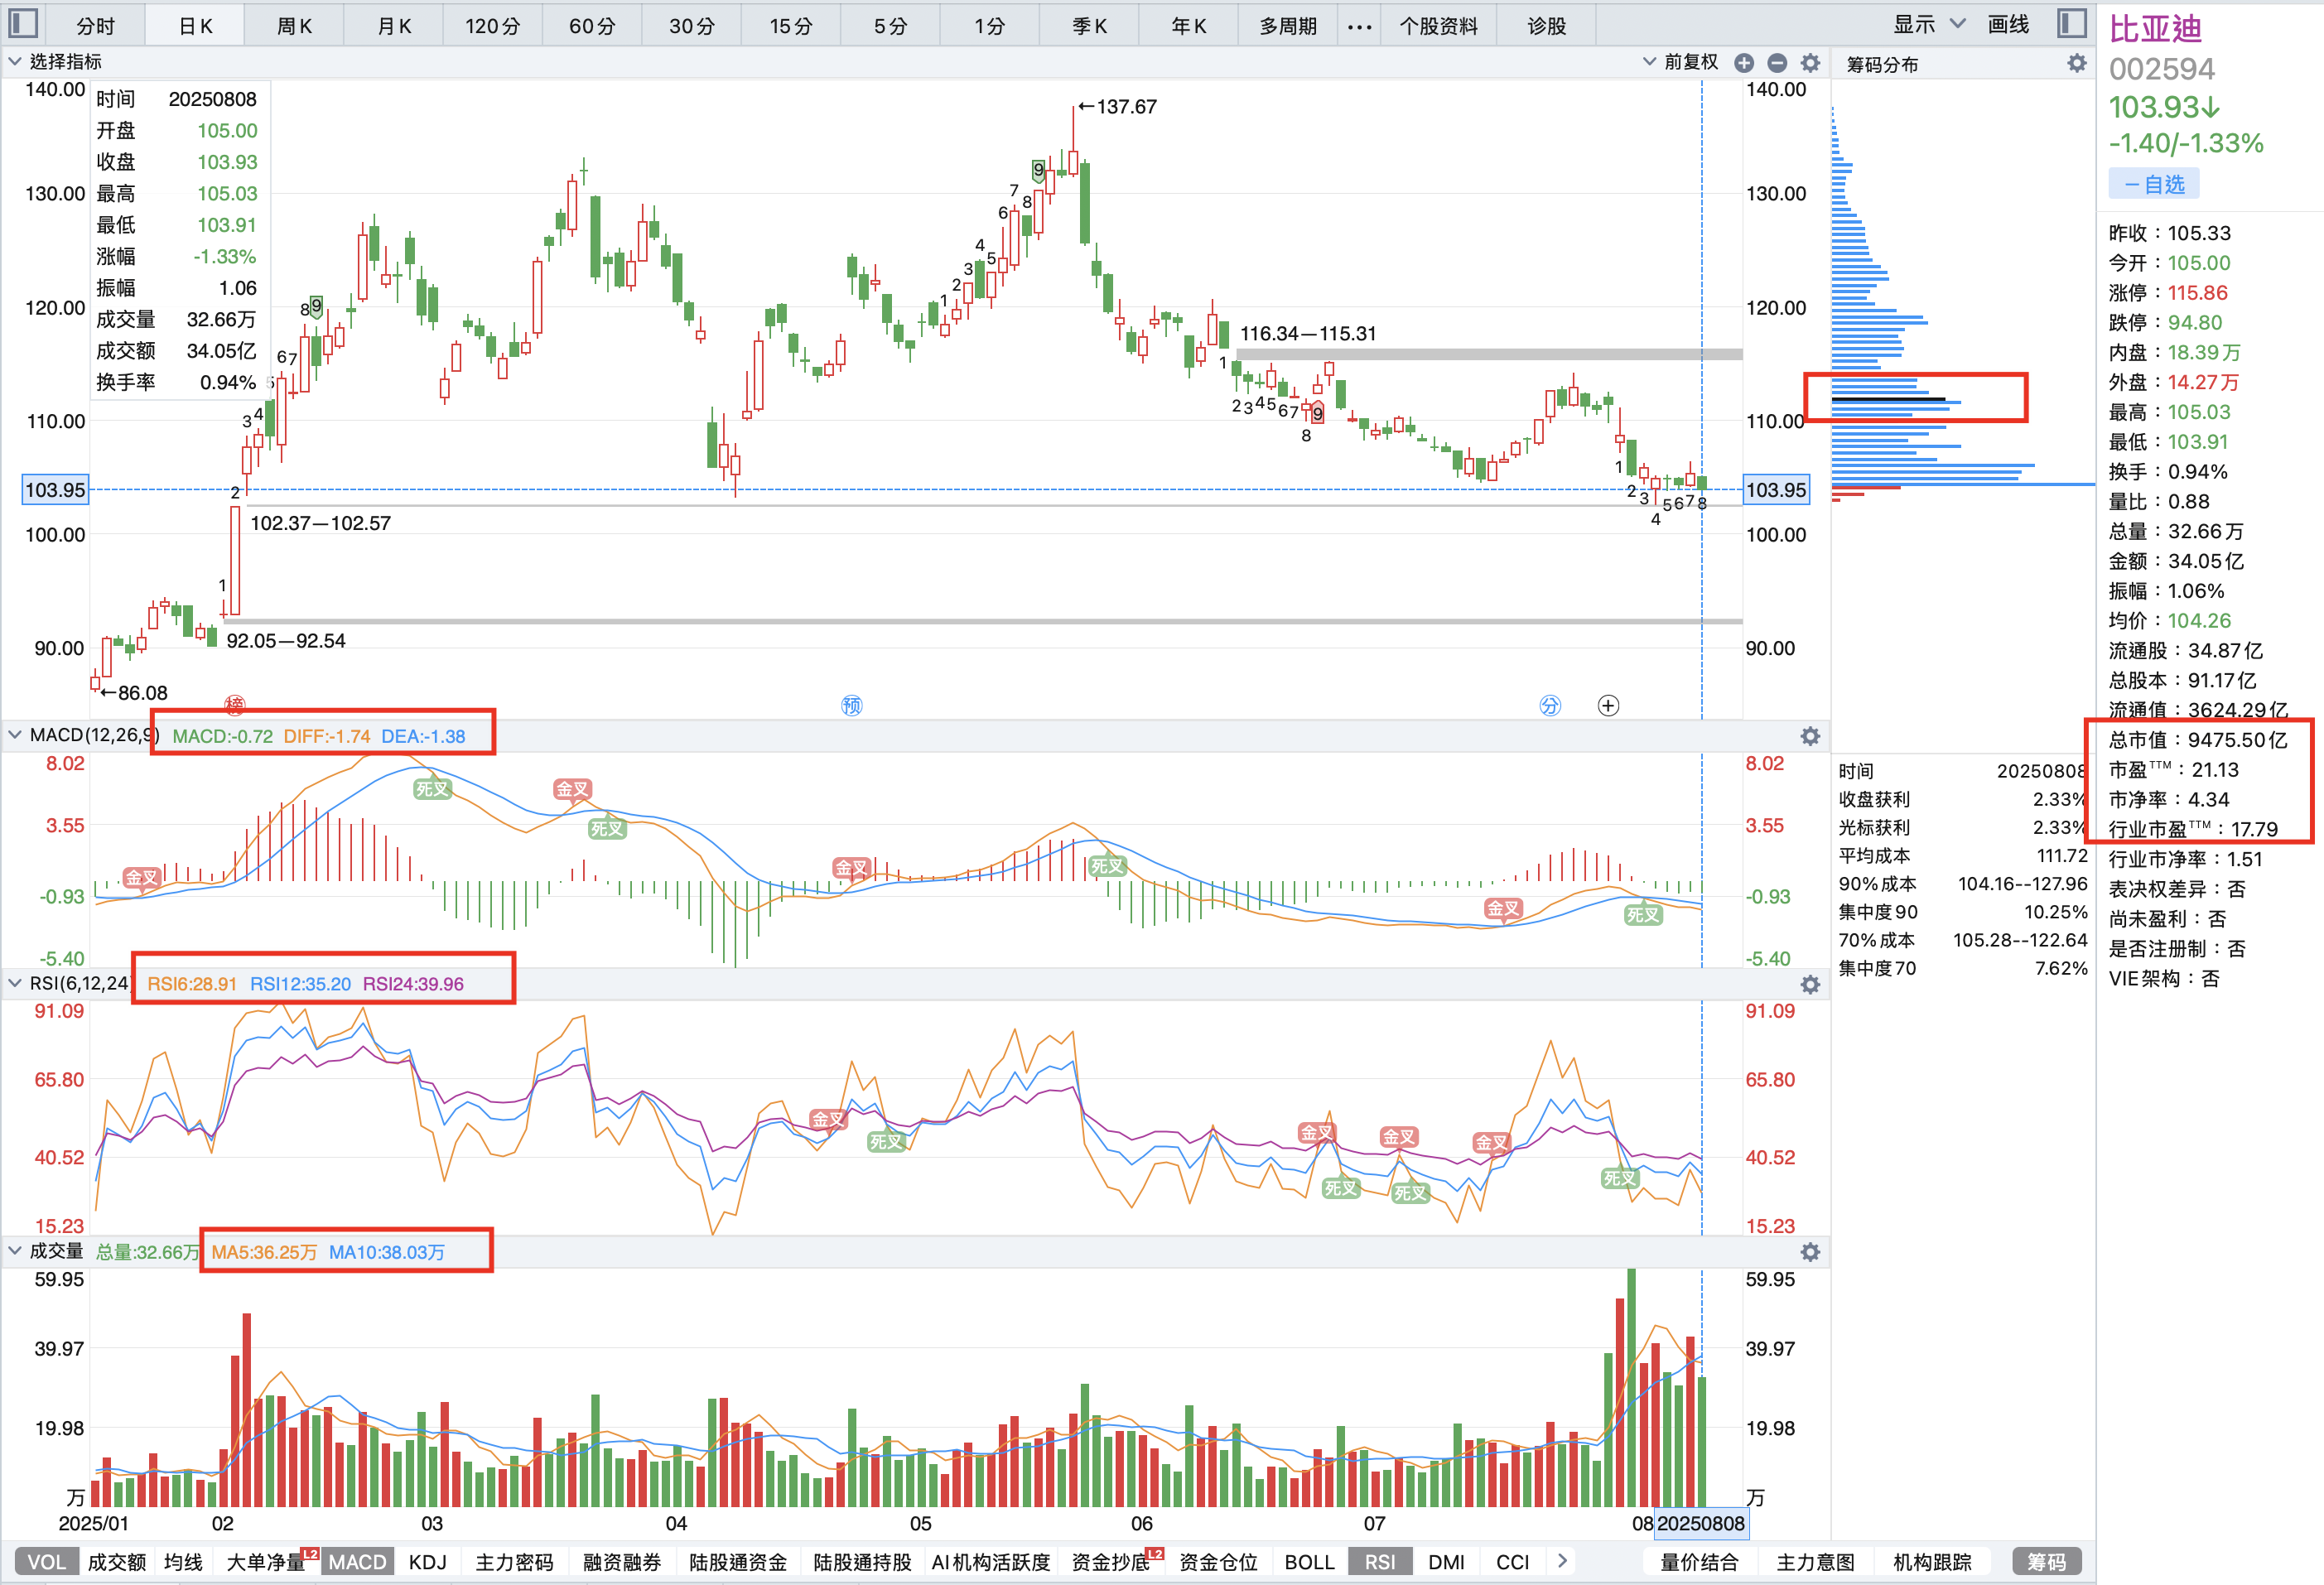The width and height of the screenshot is (2324, 1585).
Task: Switch to the 分时 intraday tab
Action: pos(95,25)
